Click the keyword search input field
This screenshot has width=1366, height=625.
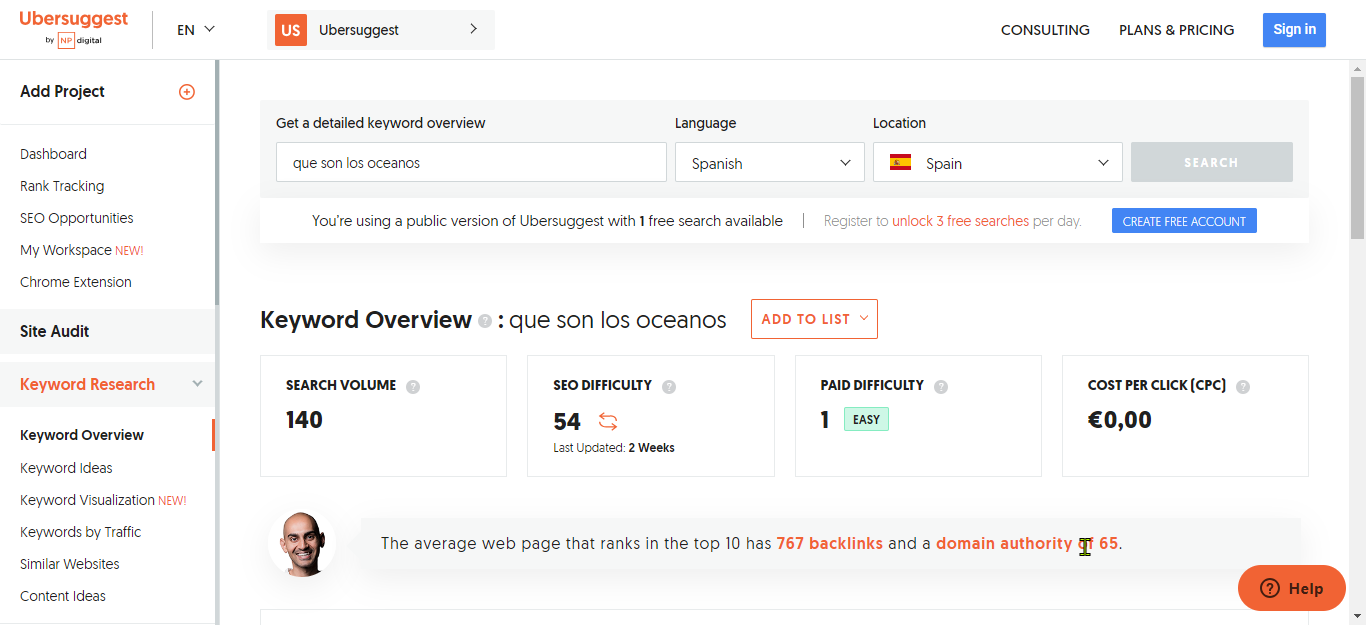point(471,162)
